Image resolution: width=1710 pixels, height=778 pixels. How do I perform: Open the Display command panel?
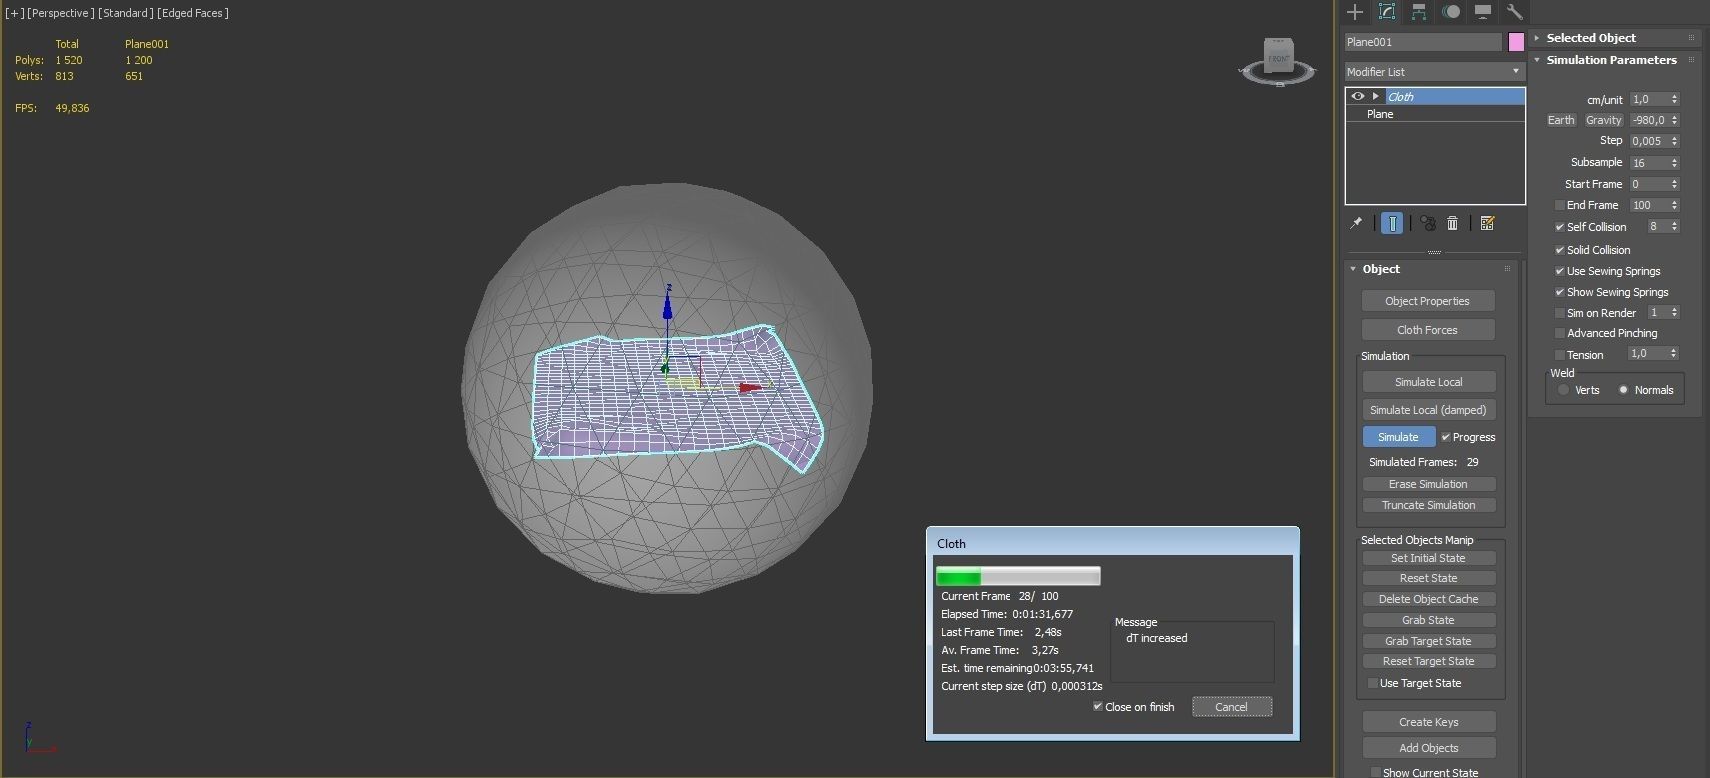click(x=1483, y=12)
